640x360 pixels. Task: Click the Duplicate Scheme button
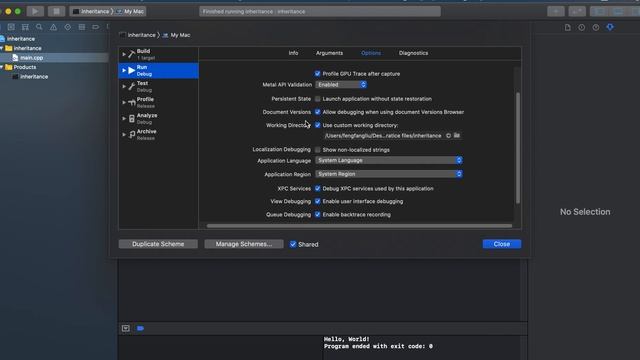[158, 244]
